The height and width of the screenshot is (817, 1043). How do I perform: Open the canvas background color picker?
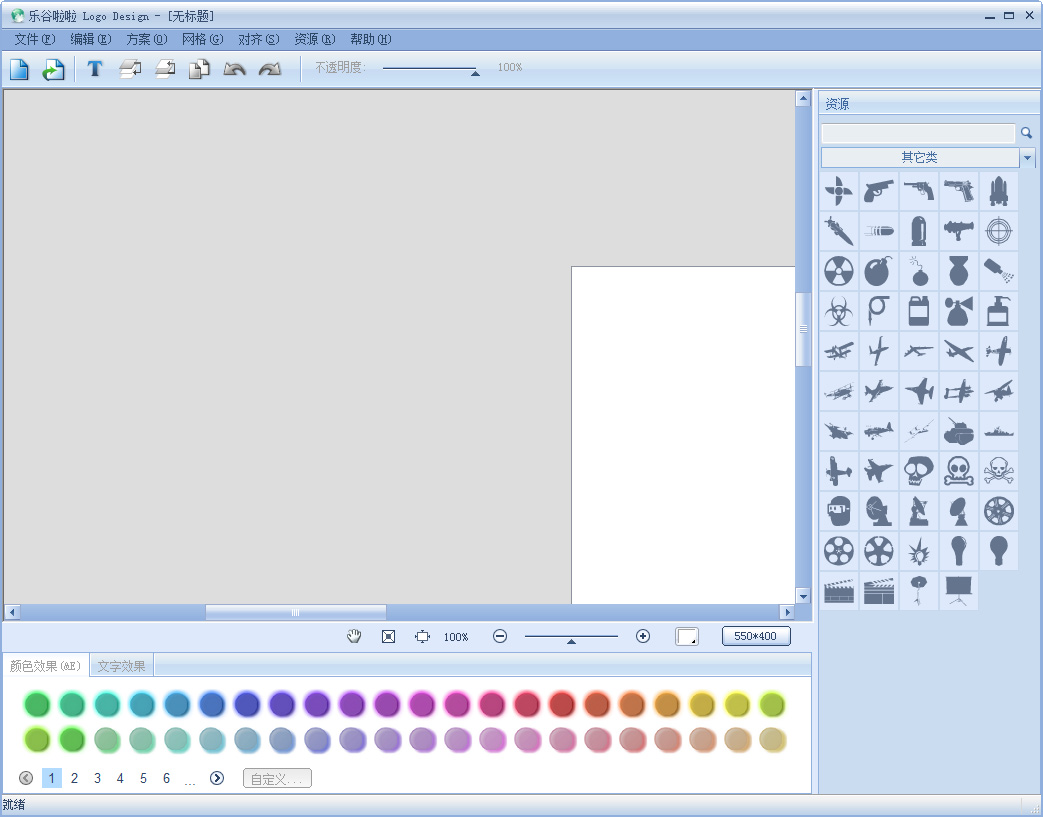(686, 637)
